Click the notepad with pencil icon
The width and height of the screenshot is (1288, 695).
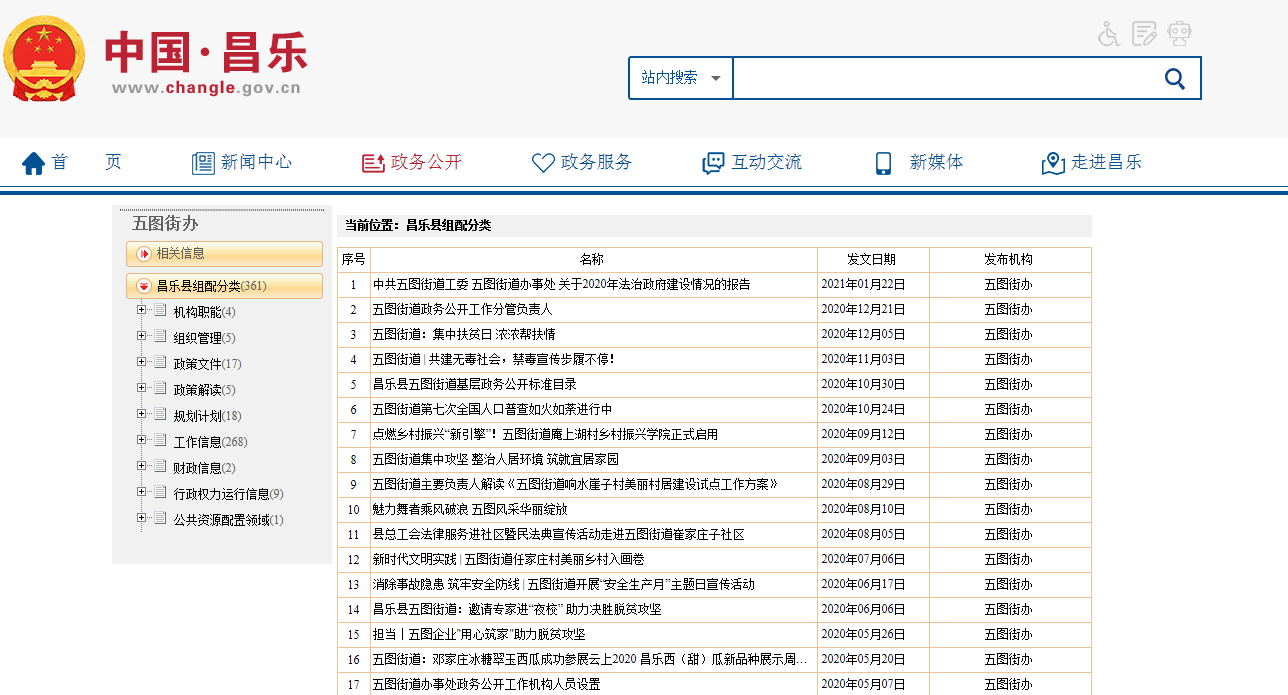click(1144, 34)
